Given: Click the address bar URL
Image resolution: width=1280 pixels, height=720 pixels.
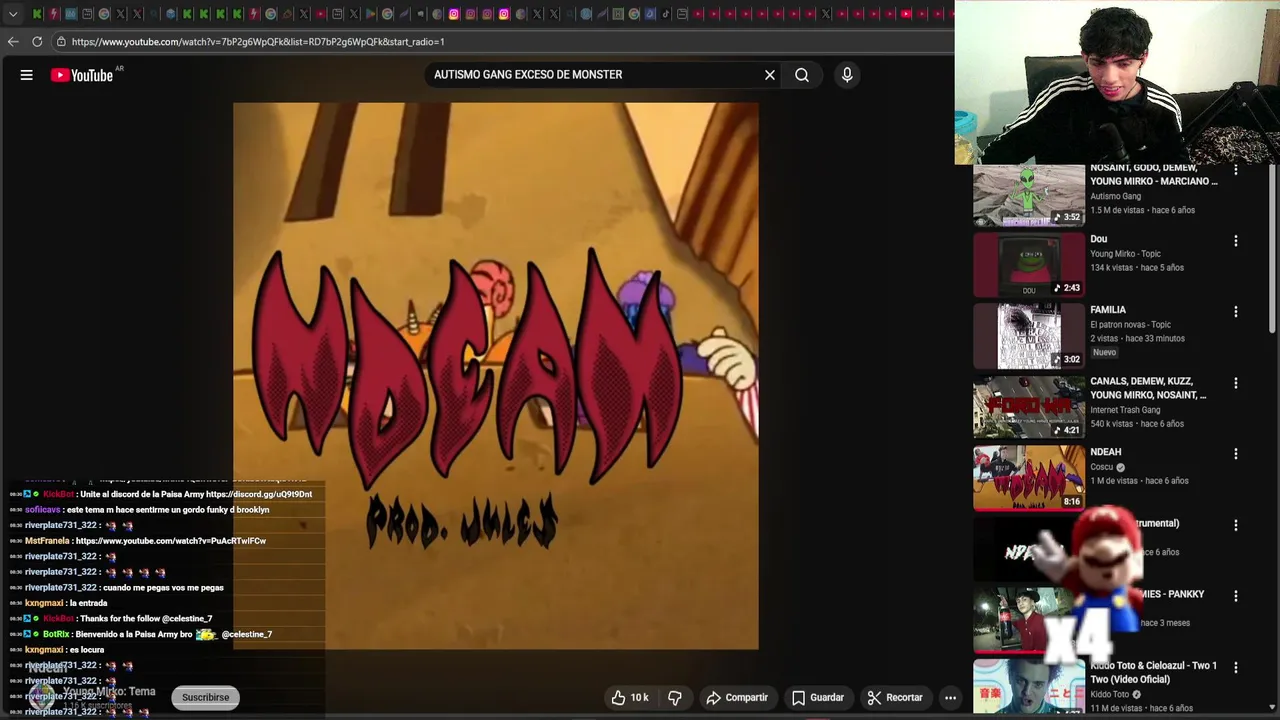Looking at the screenshot, I should 258,42.
